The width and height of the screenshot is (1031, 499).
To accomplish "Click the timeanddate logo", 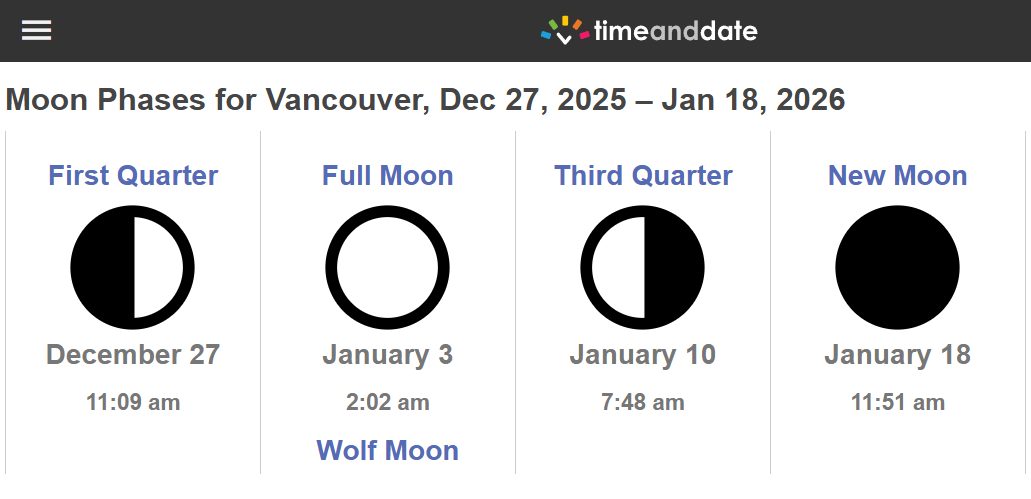I will tap(649, 30).
